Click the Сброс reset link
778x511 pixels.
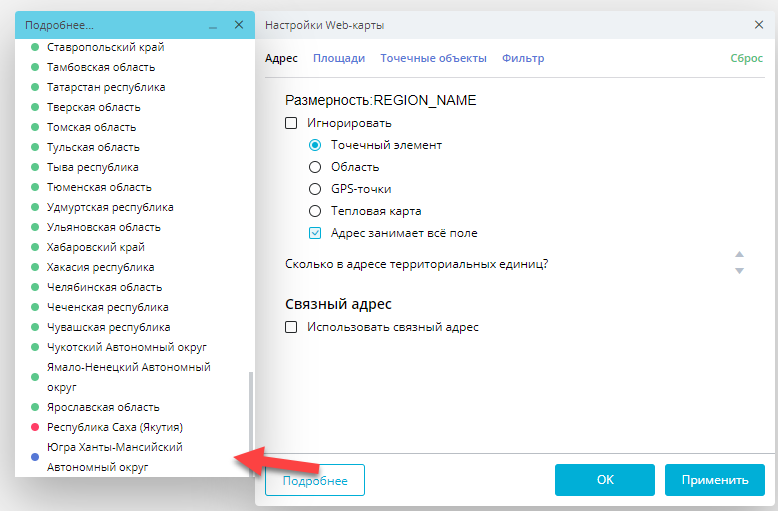click(747, 58)
